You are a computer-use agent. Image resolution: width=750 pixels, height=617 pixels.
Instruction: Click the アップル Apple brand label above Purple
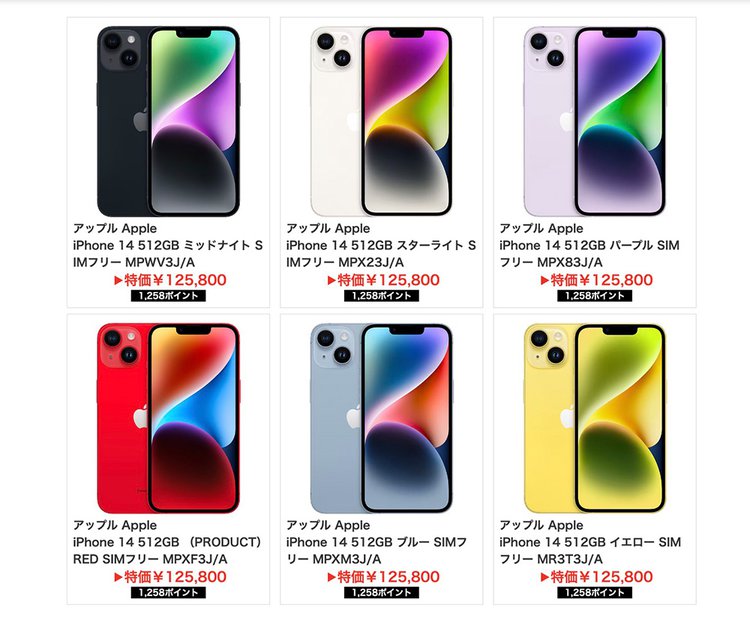(541, 228)
